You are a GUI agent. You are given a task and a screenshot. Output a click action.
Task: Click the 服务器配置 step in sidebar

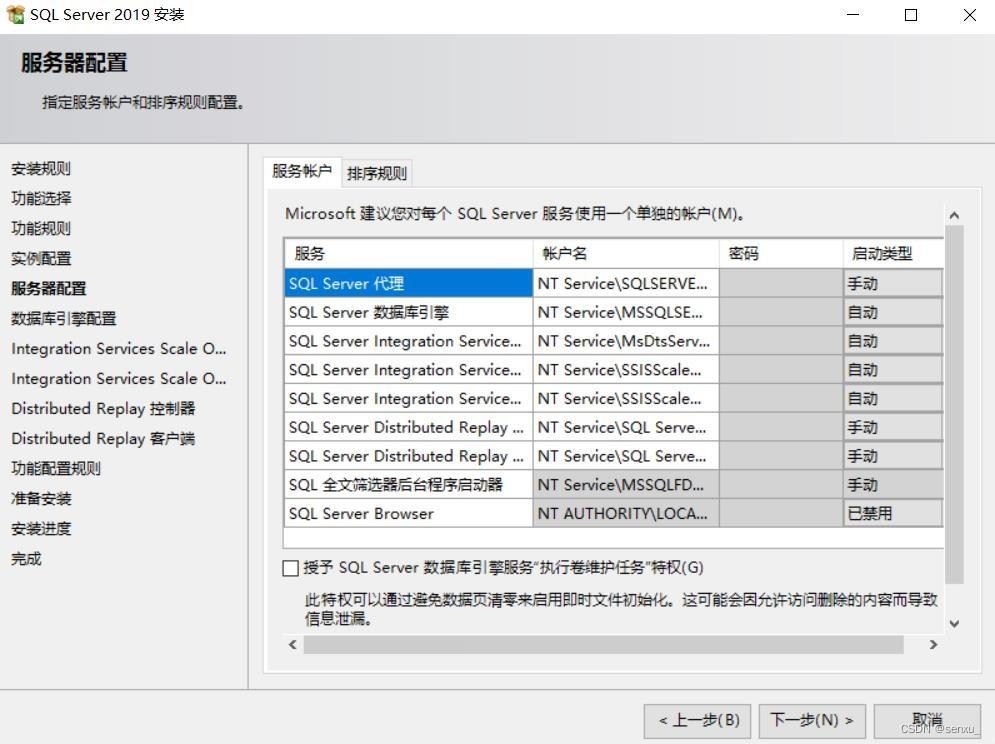coord(49,289)
